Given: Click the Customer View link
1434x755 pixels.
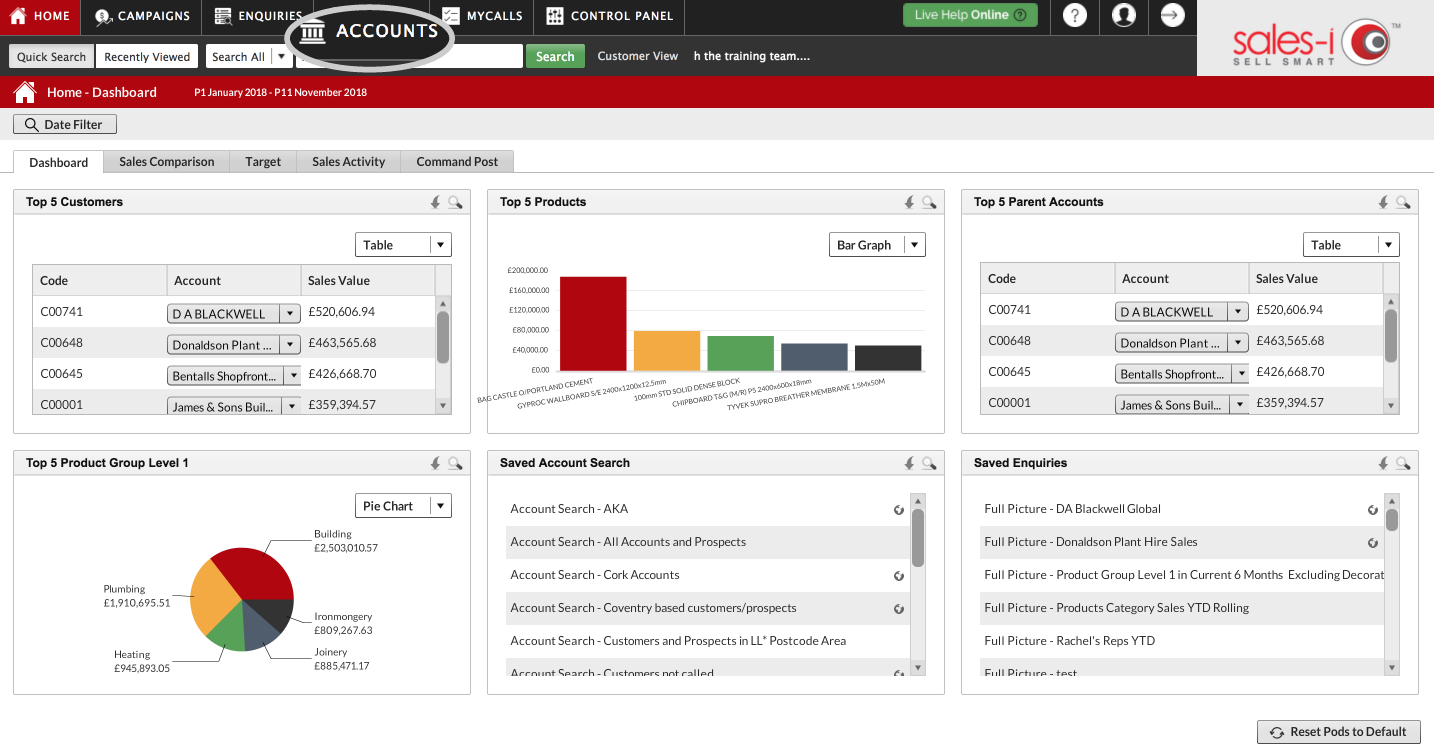Looking at the screenshot, I should 638,56.
